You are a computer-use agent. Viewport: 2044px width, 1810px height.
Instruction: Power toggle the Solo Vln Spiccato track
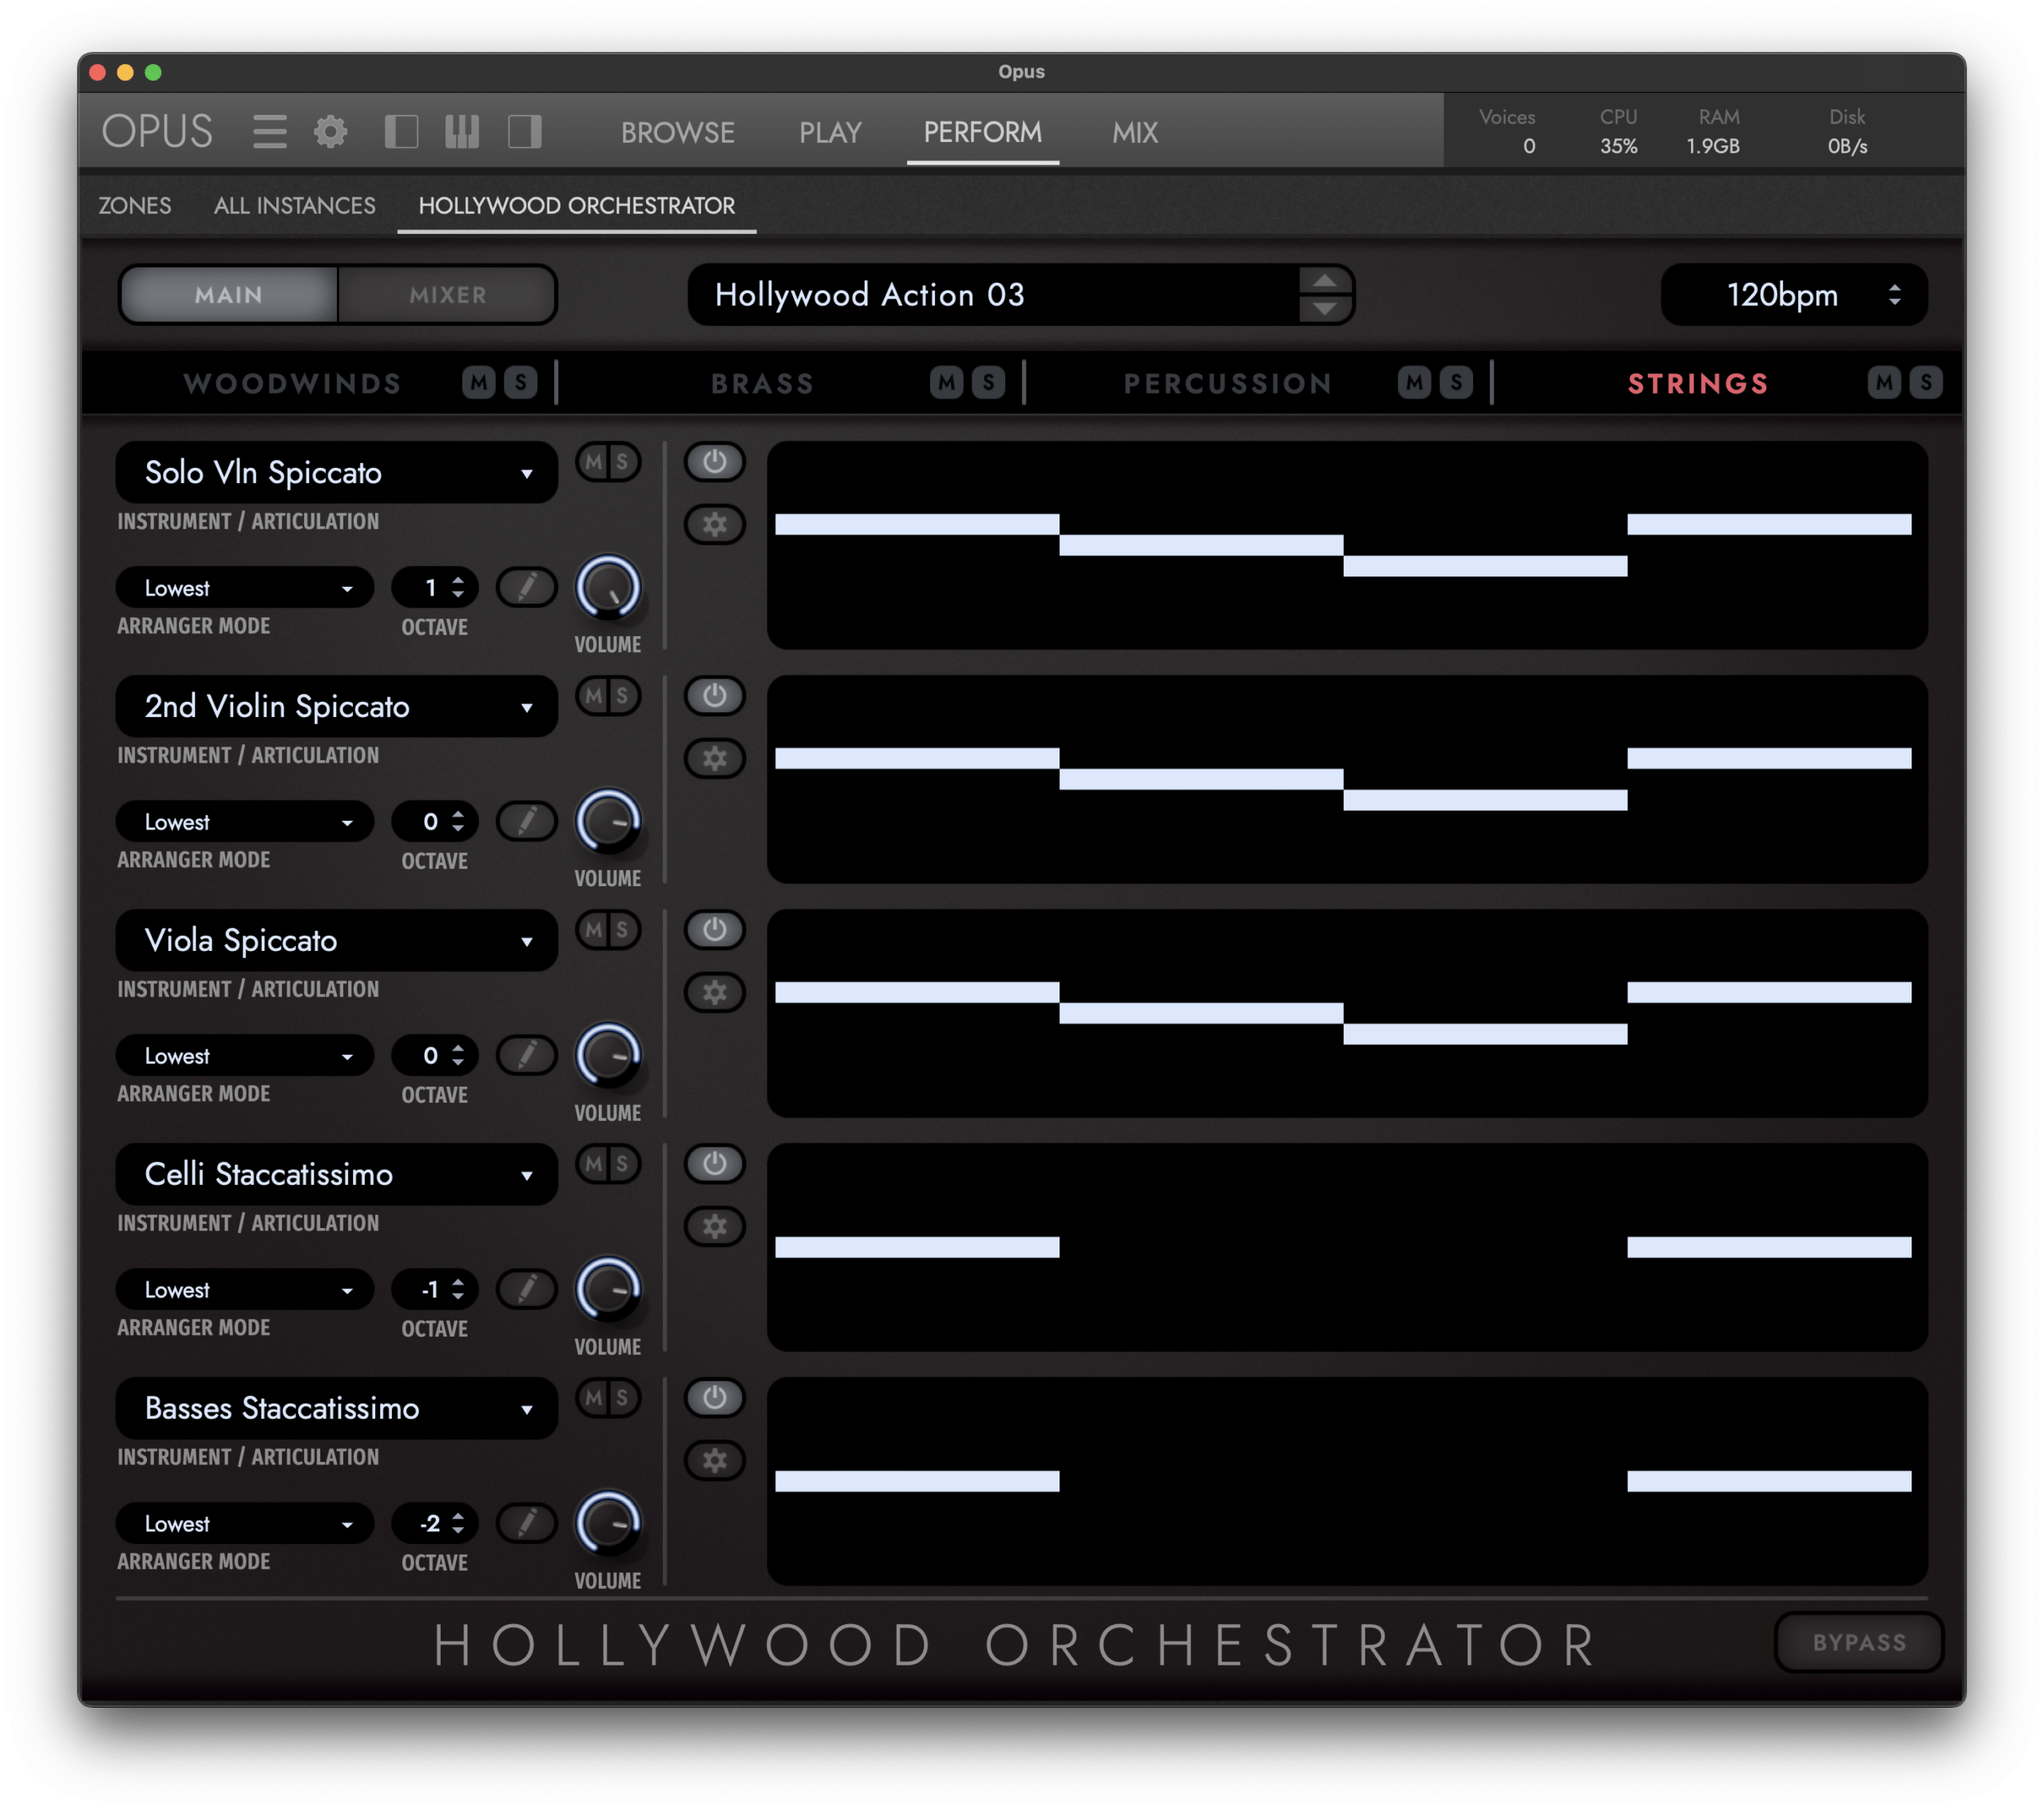714,462
